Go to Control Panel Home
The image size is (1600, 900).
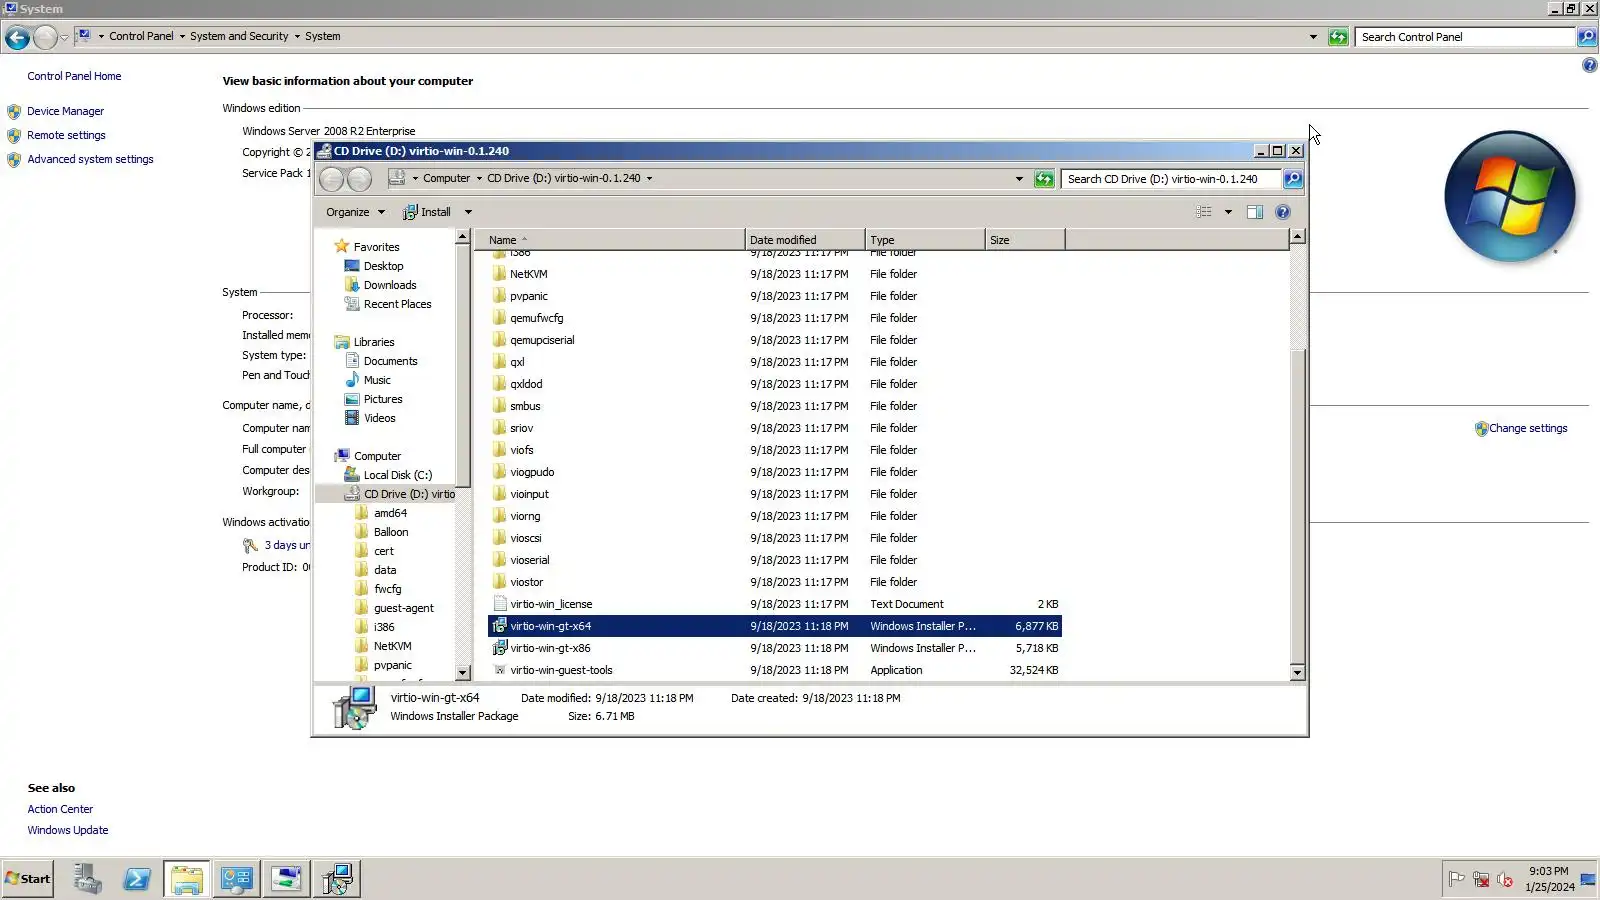coord(74,76)
